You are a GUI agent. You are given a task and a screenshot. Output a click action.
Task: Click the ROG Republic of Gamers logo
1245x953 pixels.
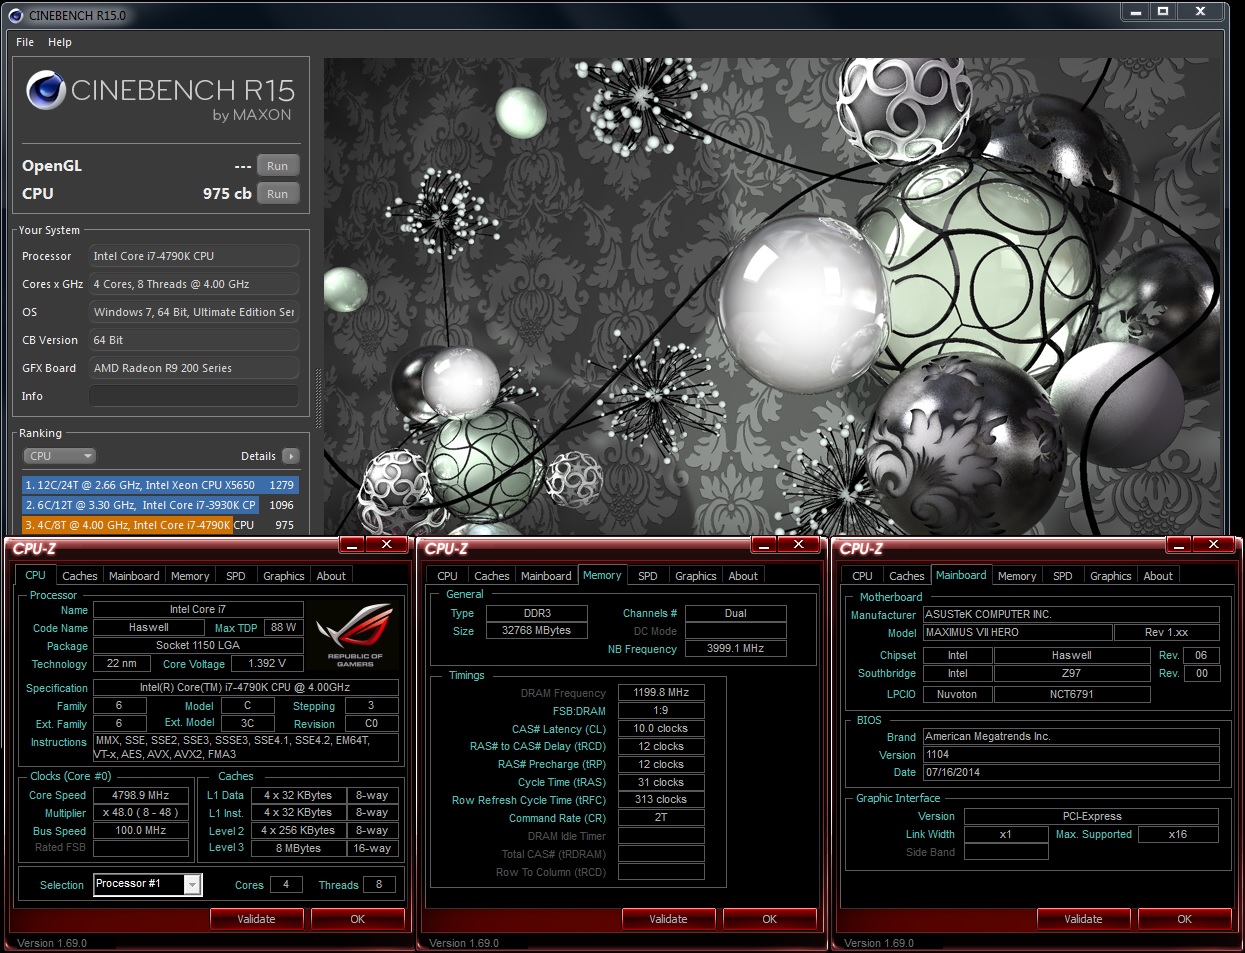coord(354,634)
